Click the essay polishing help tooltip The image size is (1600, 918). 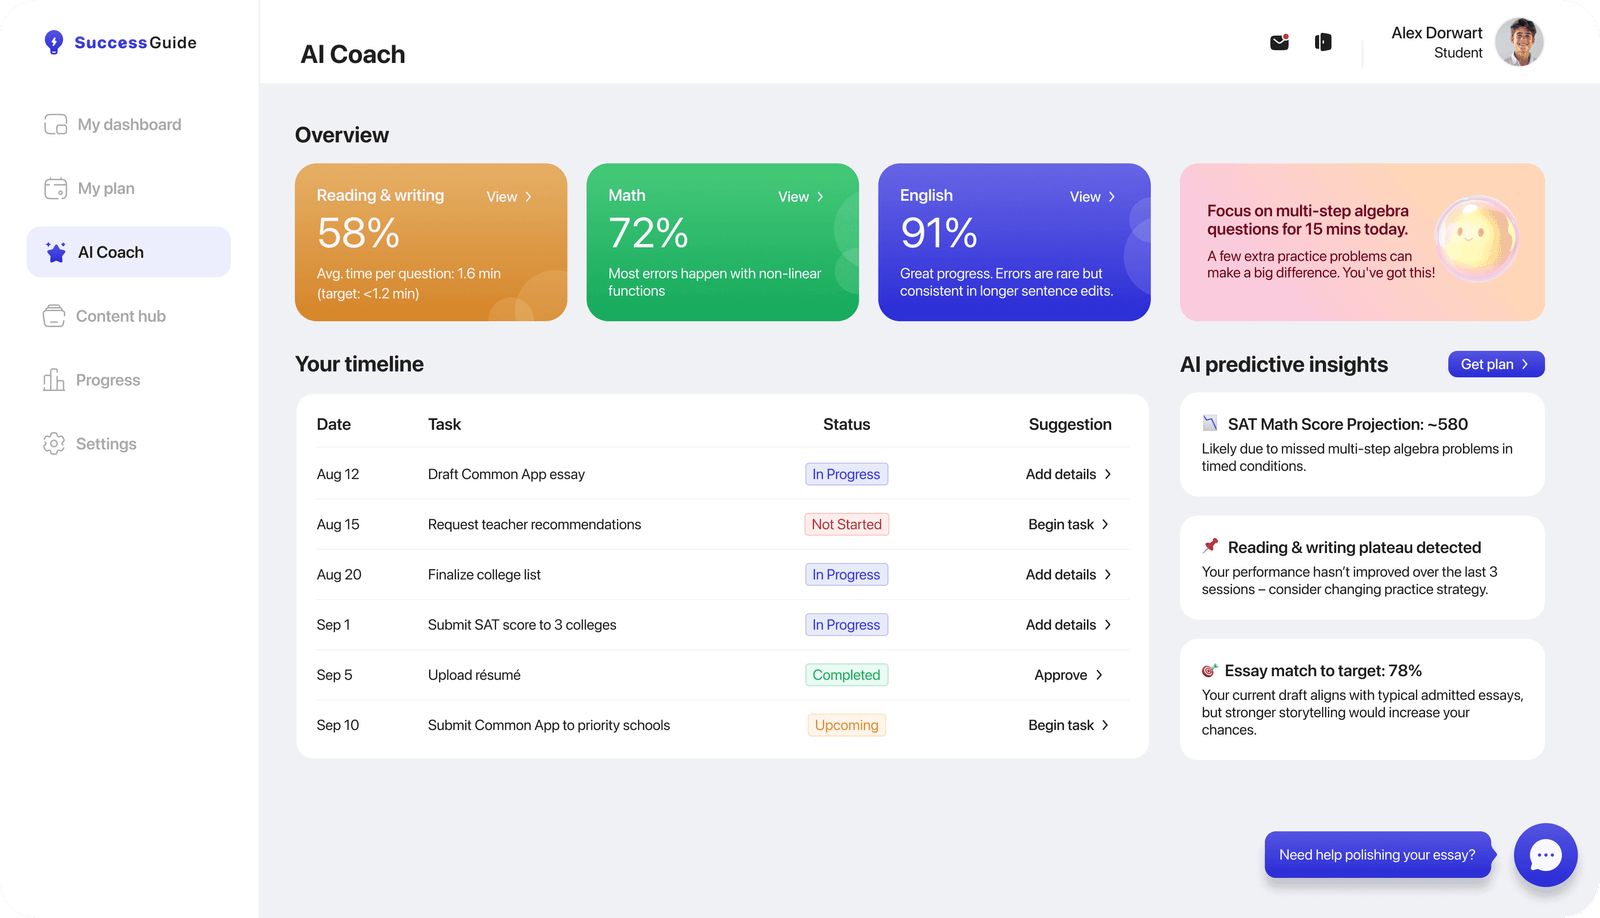(1377, 855)
